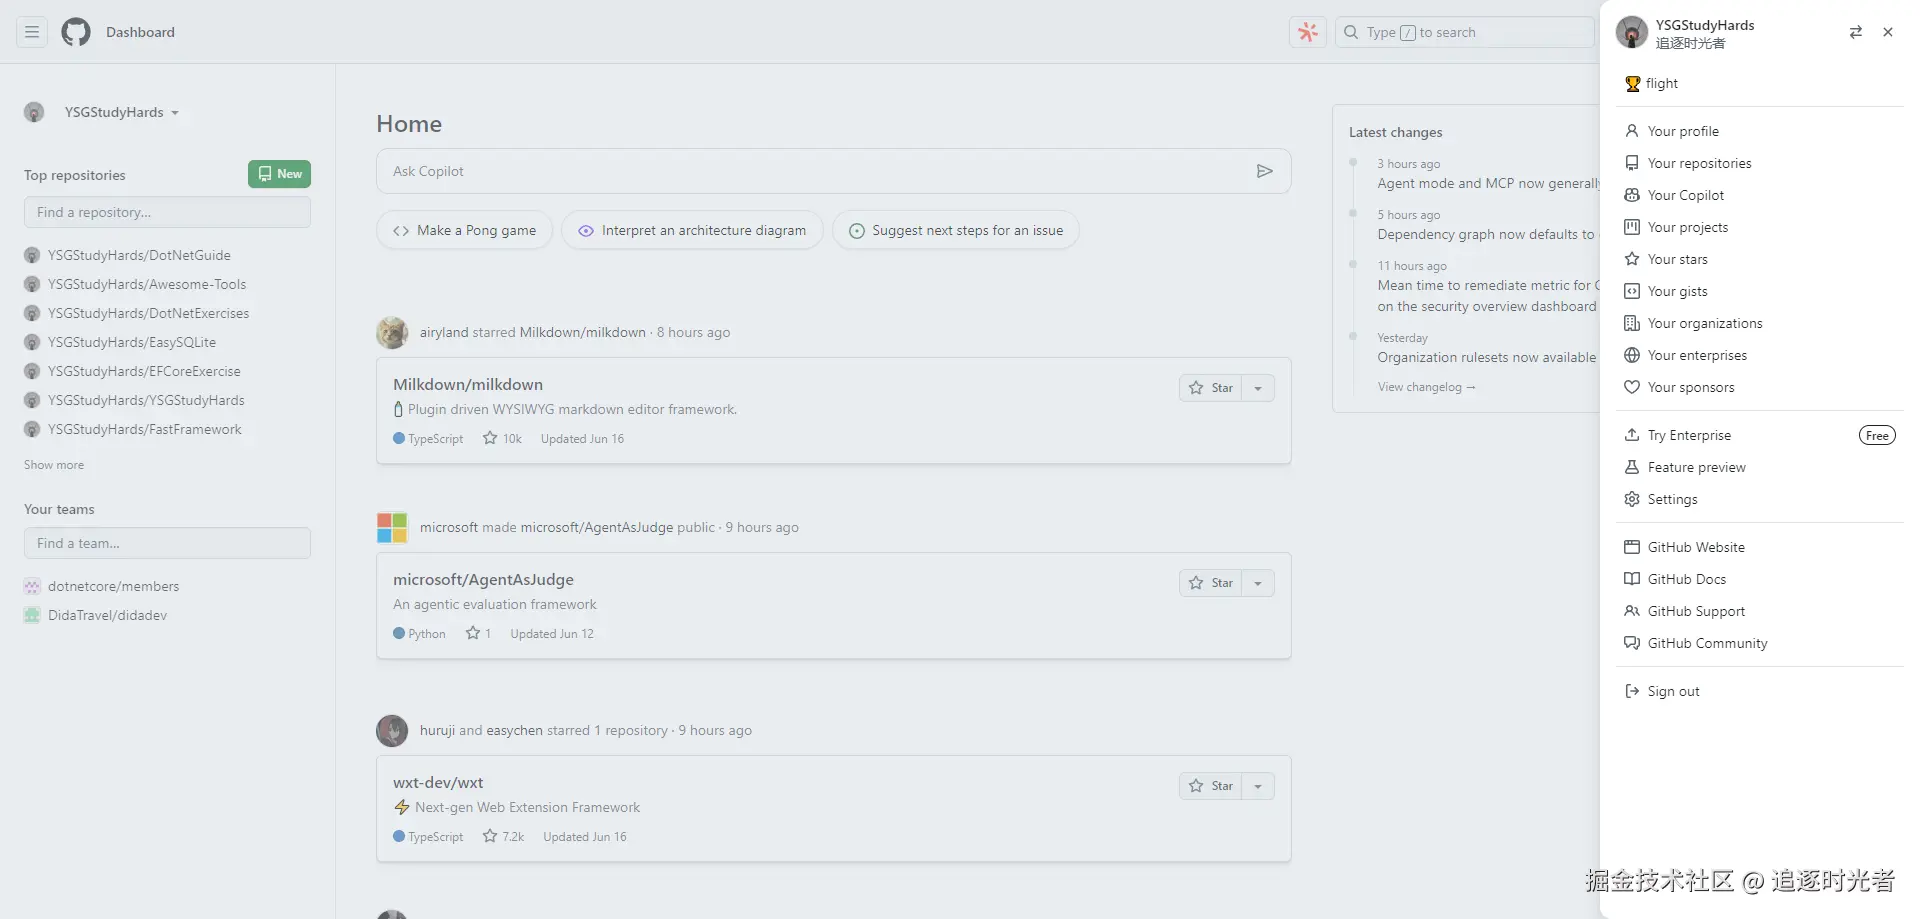Star the microsoft/AgentAsJudge repository
The height and width of the screenshot is (919, 1920).
pyautogui.click(x=1210, y=583)
